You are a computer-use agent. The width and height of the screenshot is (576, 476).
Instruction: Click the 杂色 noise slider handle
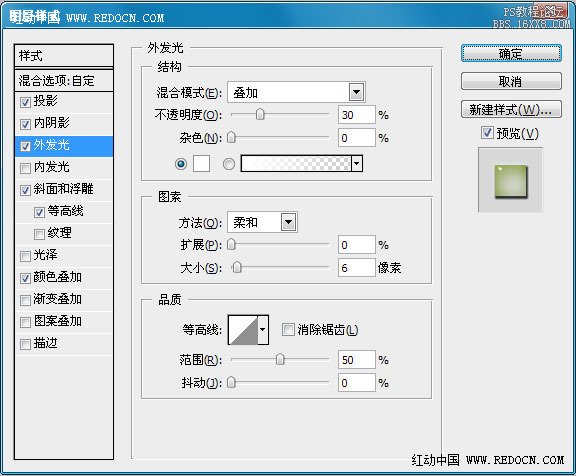click(231, 138)
